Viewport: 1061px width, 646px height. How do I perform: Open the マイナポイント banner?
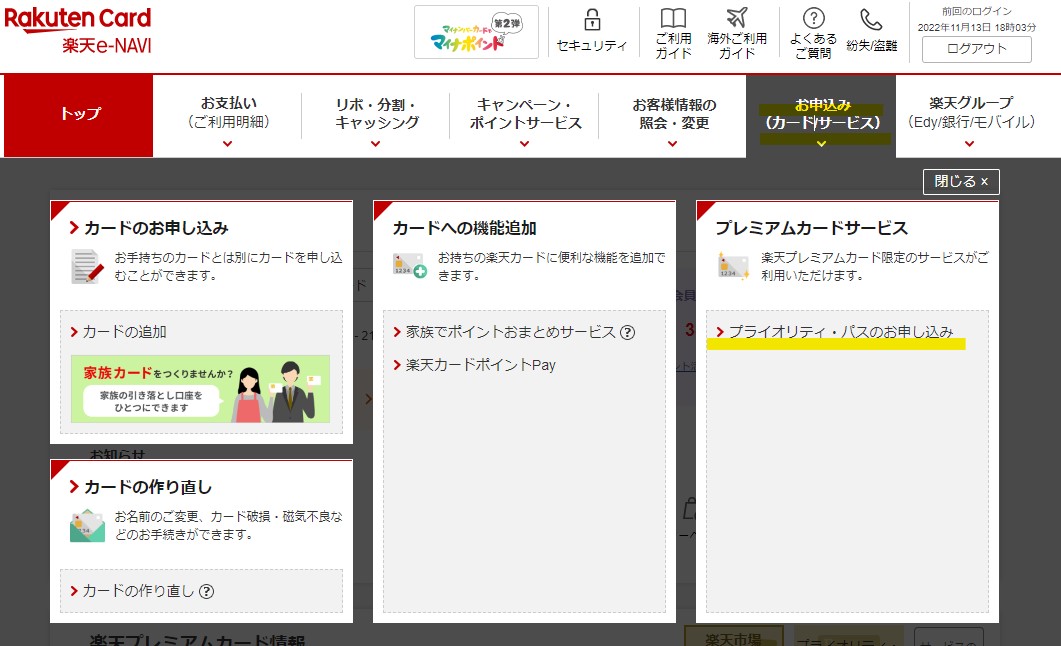click(476, 32)
